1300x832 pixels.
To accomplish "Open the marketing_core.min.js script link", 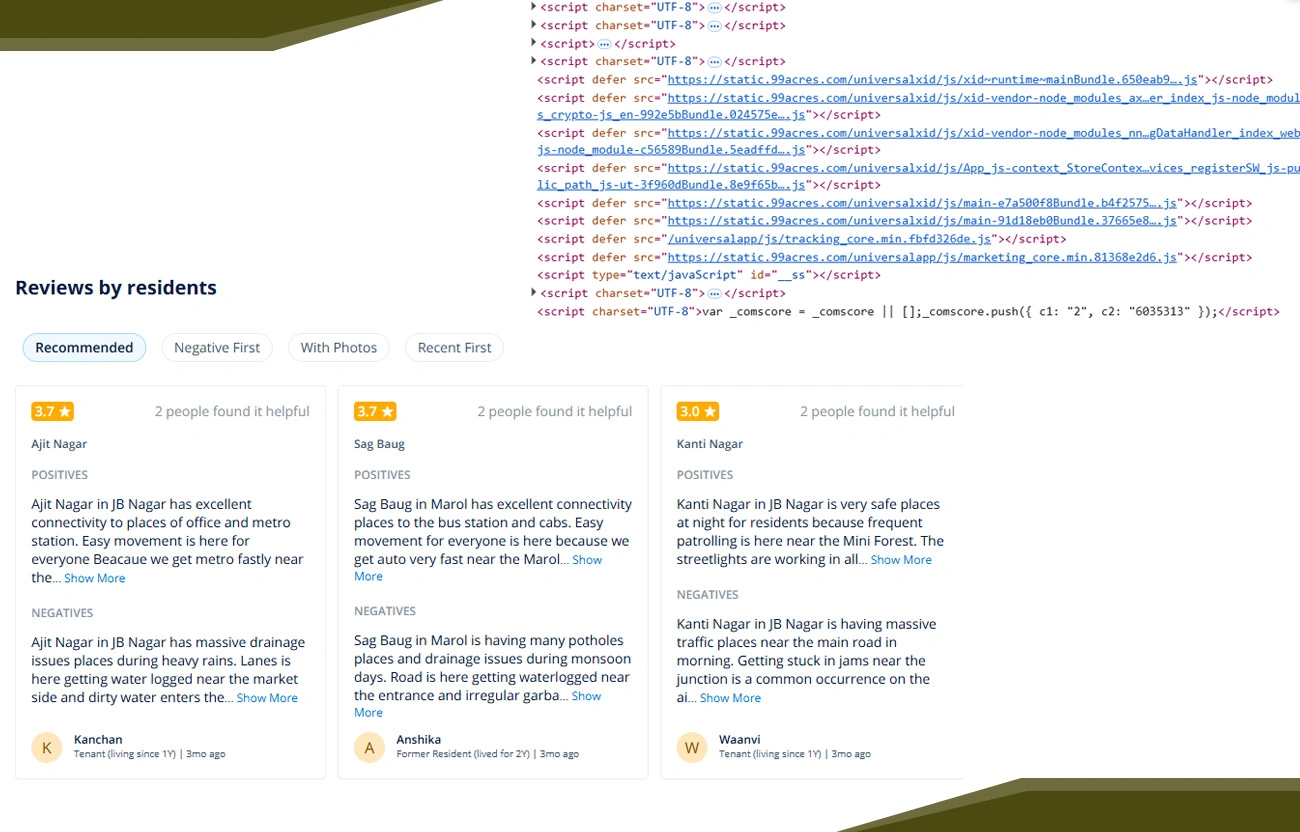I will 921,258.
